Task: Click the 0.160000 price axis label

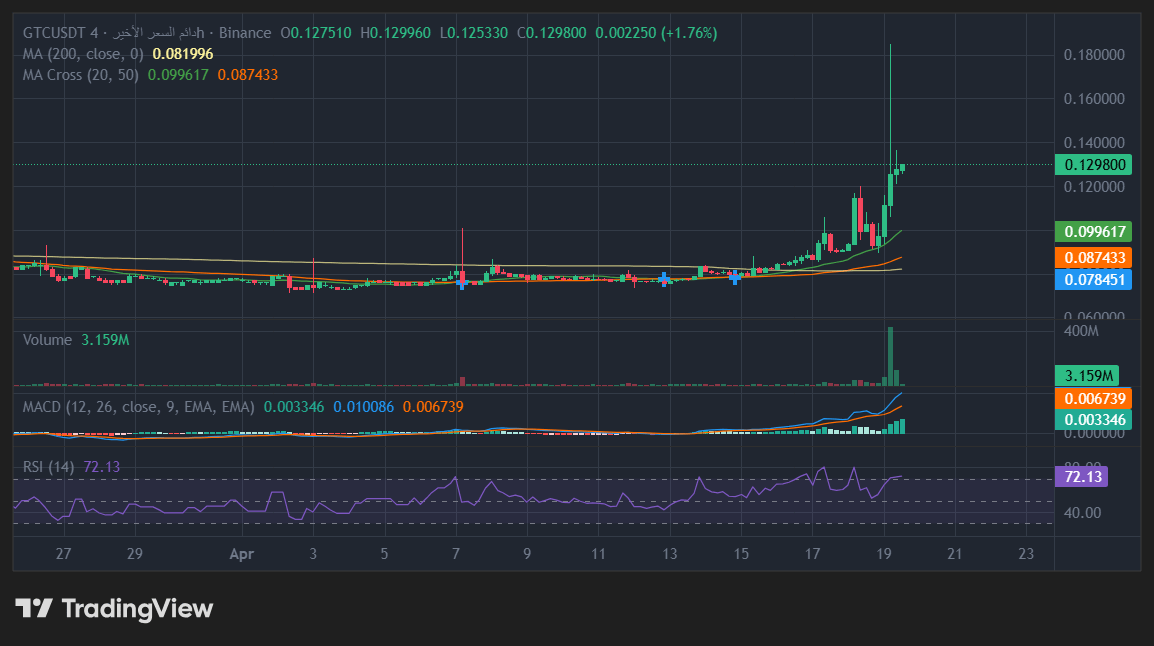Action: (x=1094, y=99)
